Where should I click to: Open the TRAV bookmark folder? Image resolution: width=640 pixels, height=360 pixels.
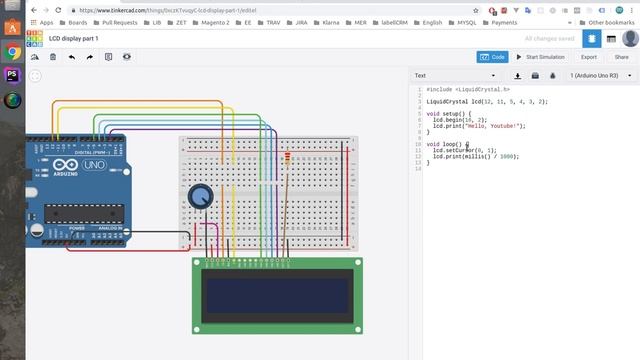click(269, 23)
